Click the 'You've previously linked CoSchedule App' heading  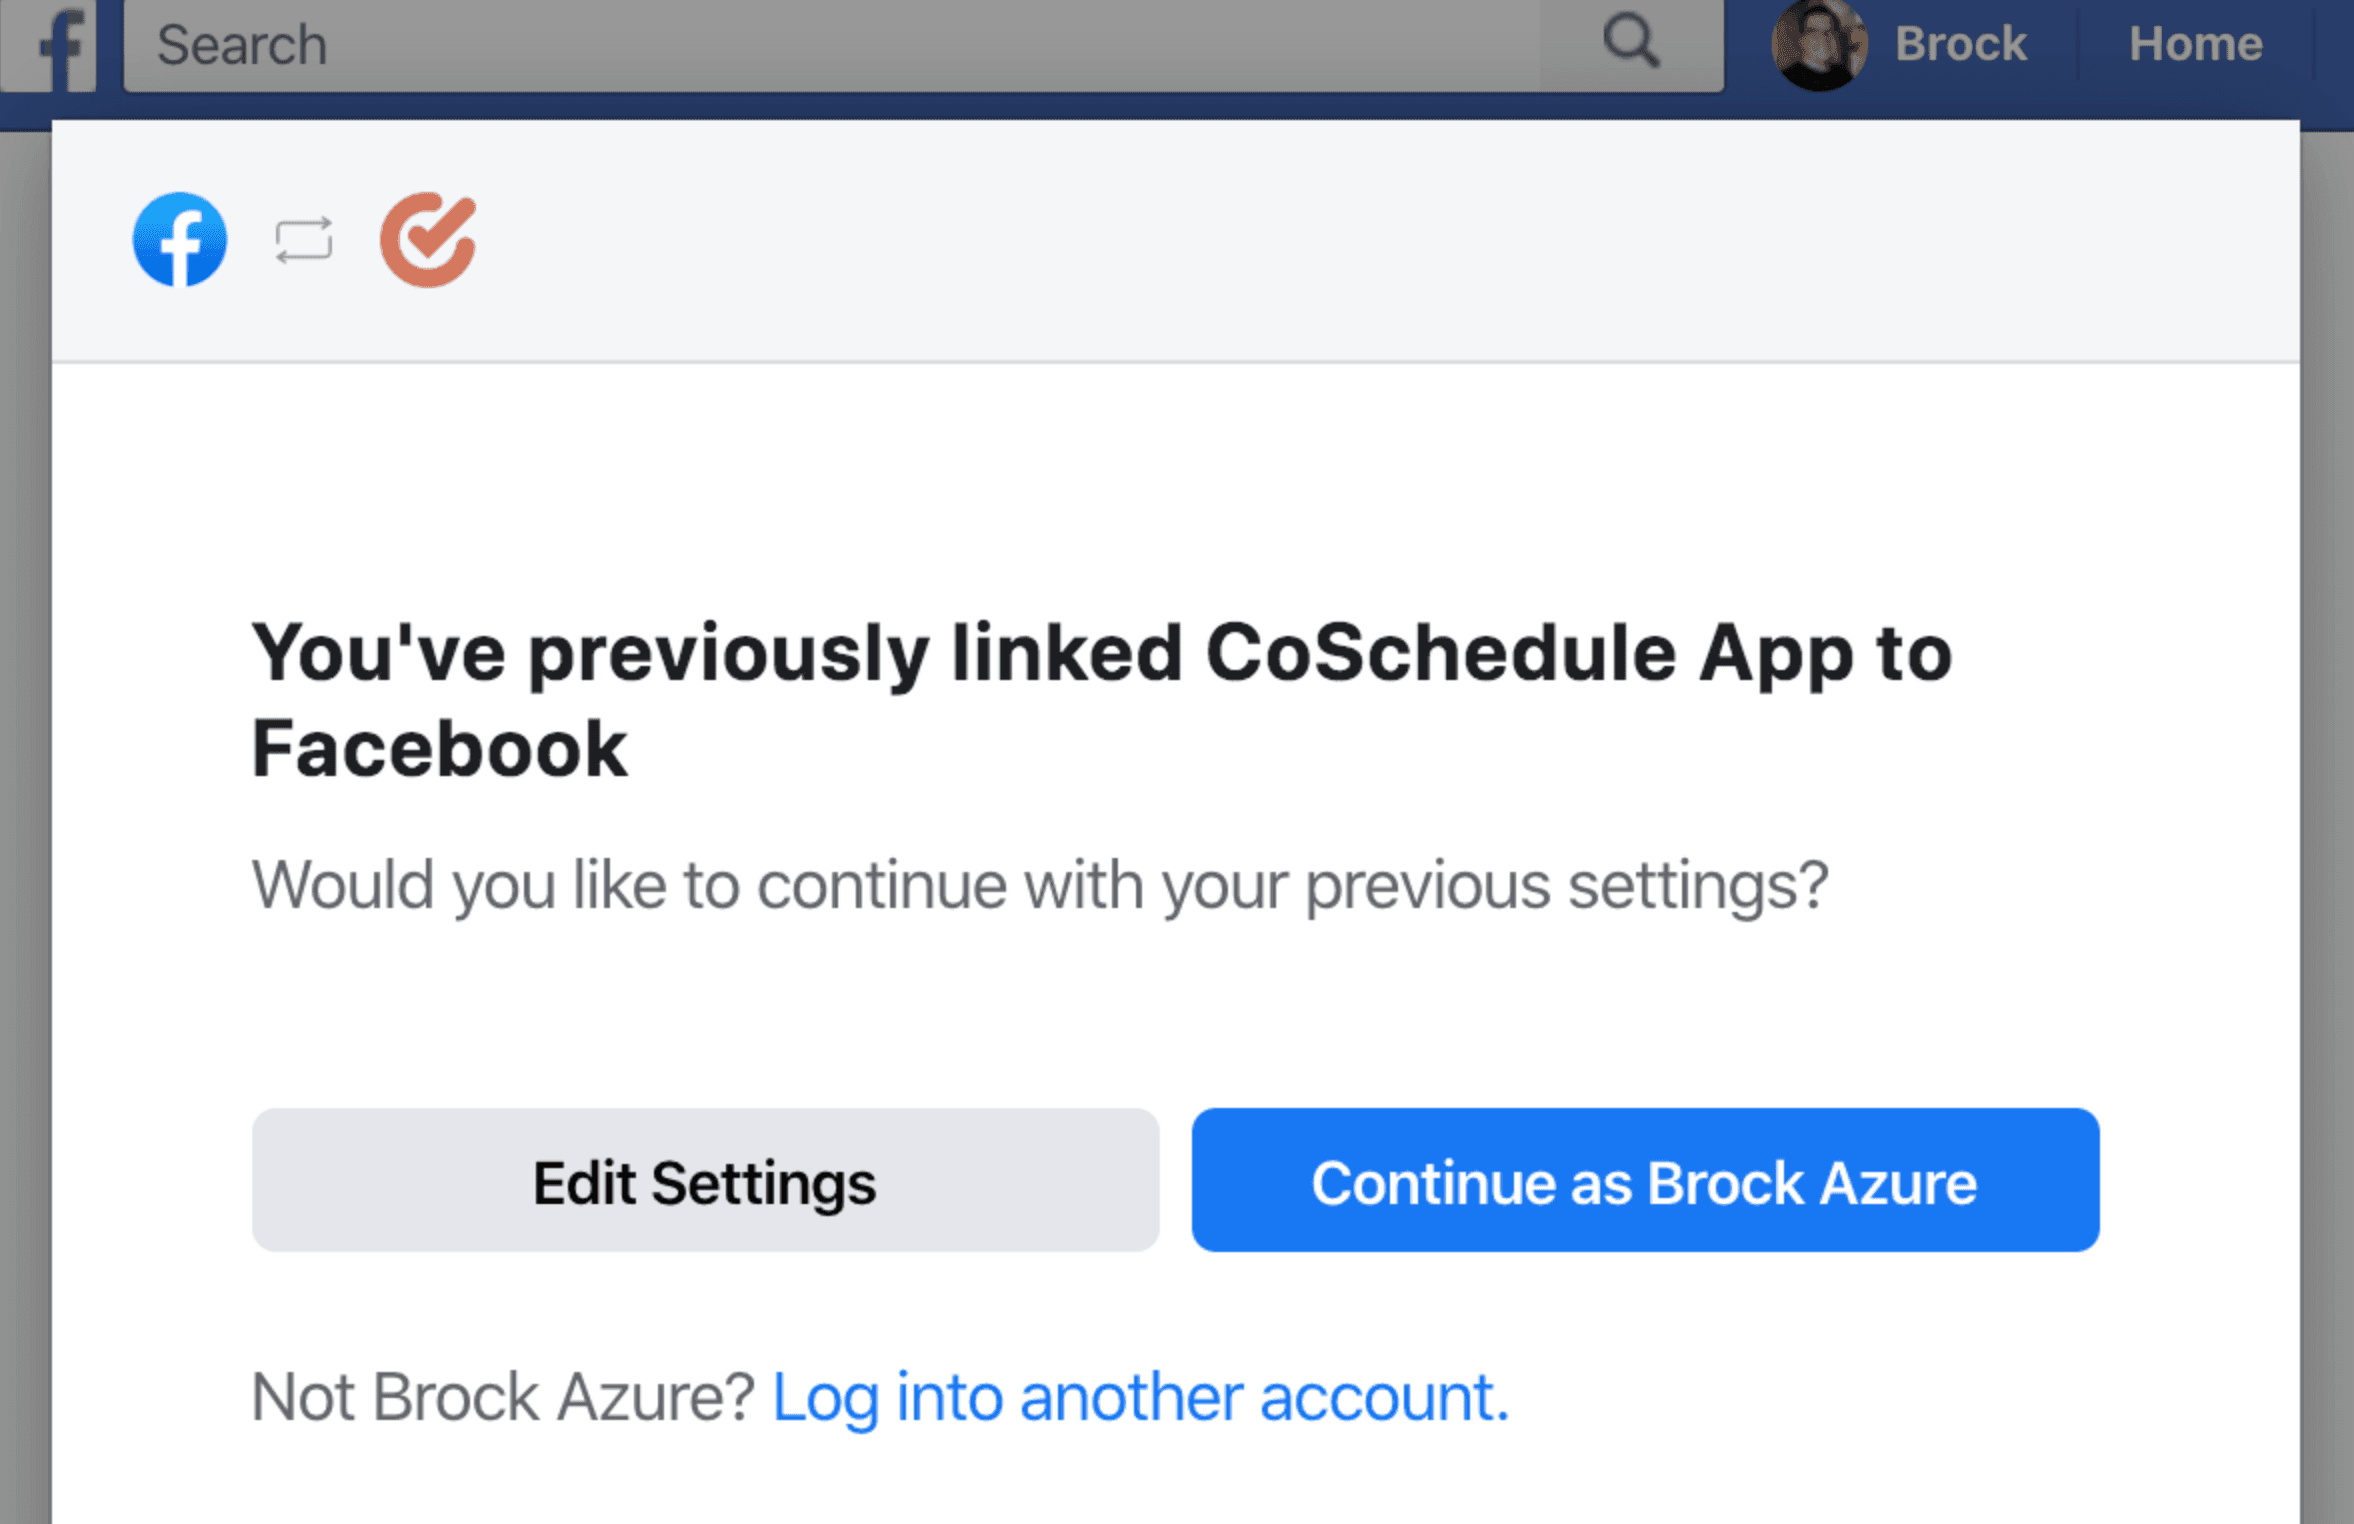(1101, 700)
